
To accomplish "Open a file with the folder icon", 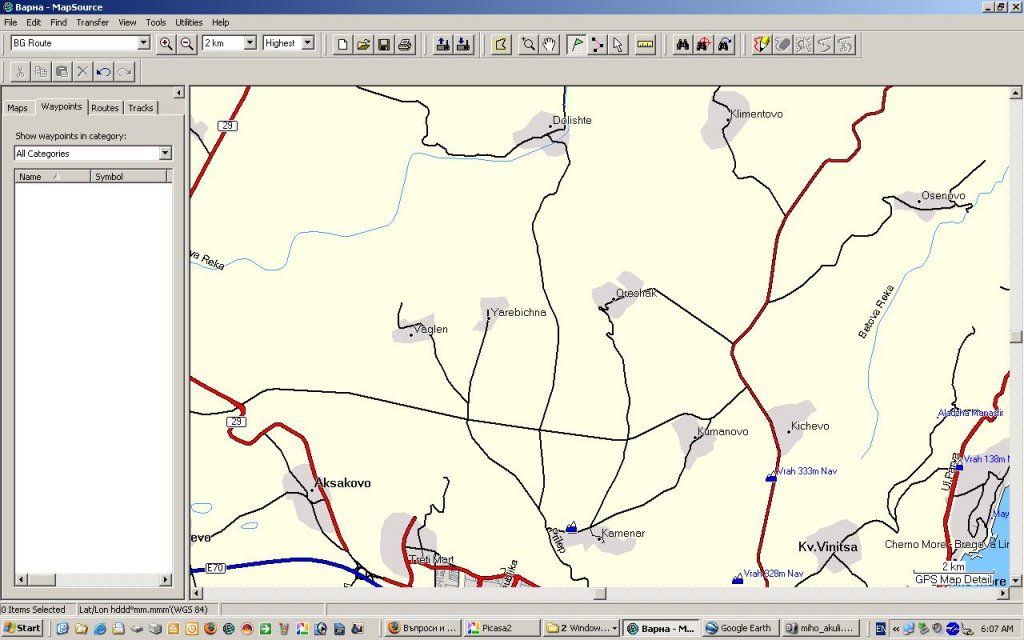I will click(x=363, y=44).
